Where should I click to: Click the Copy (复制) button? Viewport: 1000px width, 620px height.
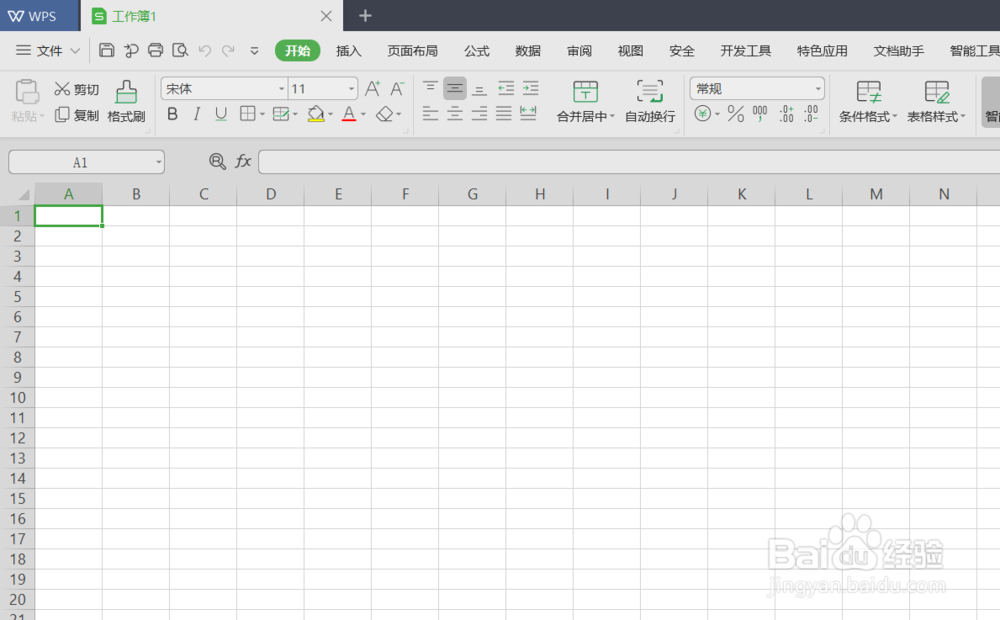point(77,115)
